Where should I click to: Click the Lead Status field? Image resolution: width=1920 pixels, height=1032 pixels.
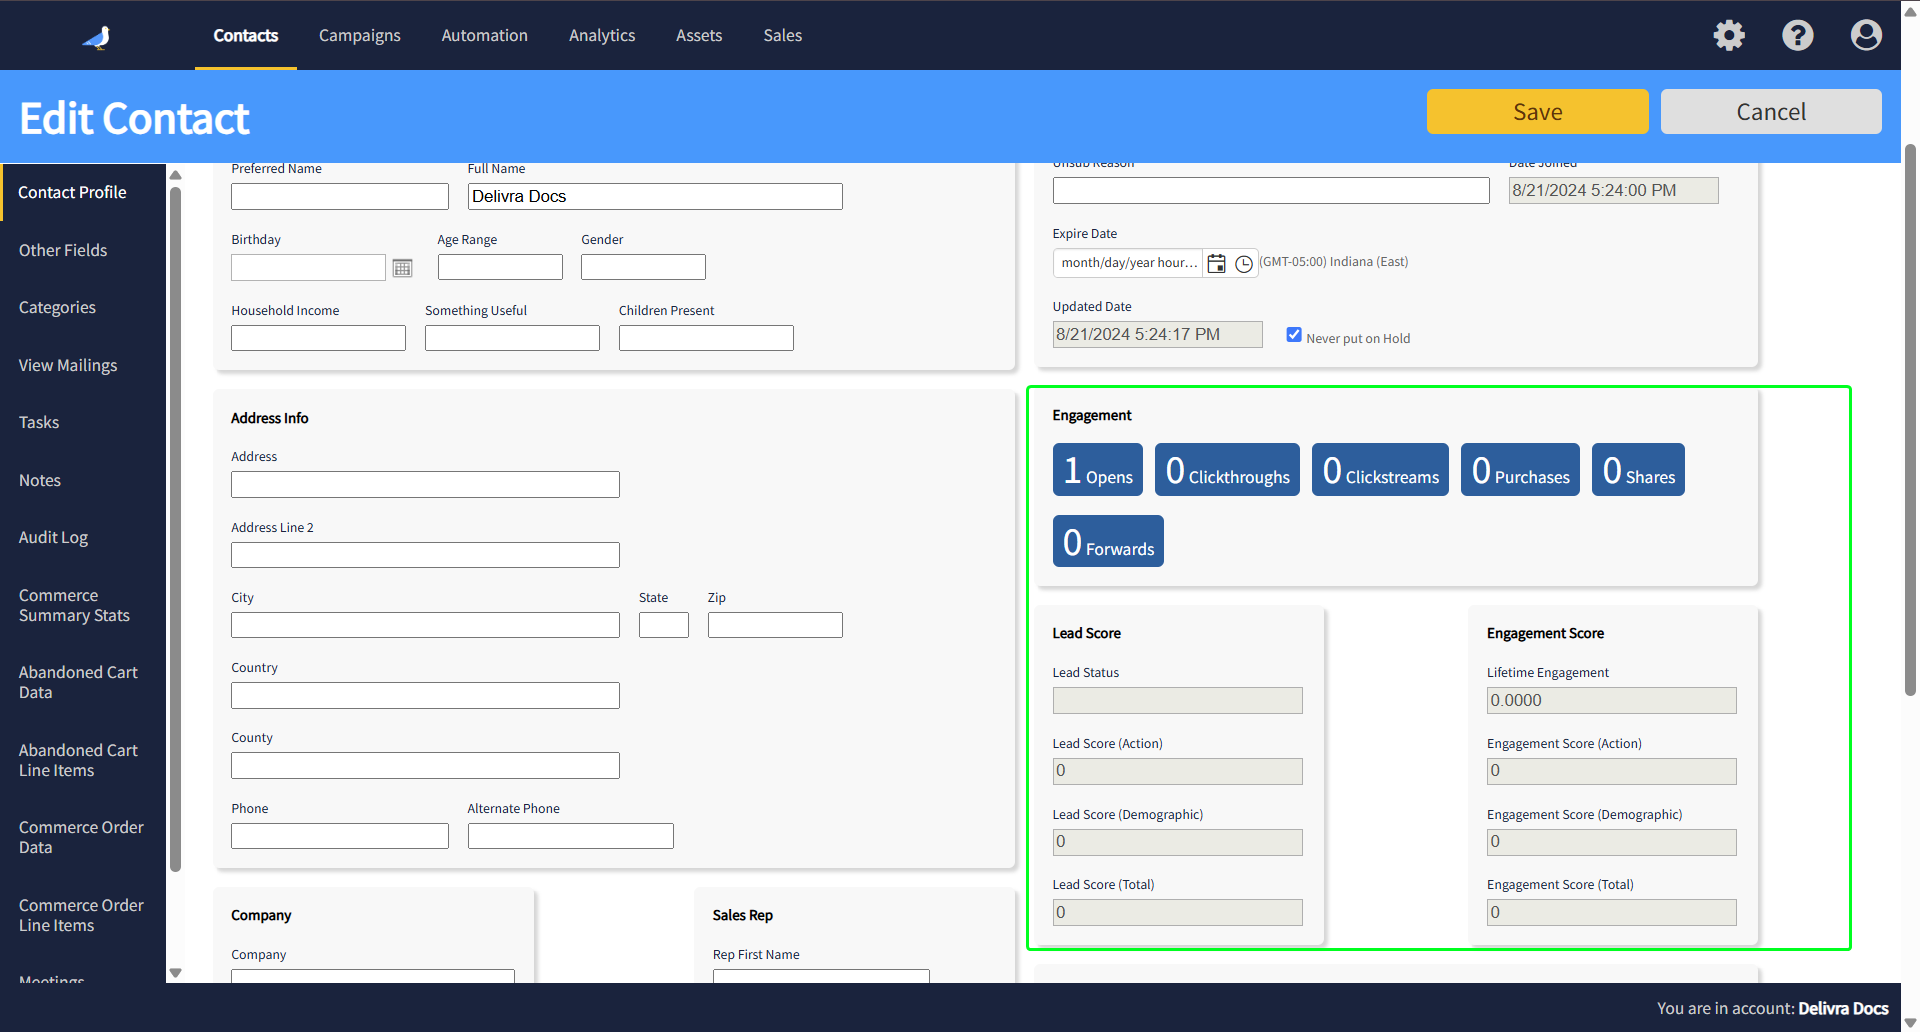coord(1177,700)
